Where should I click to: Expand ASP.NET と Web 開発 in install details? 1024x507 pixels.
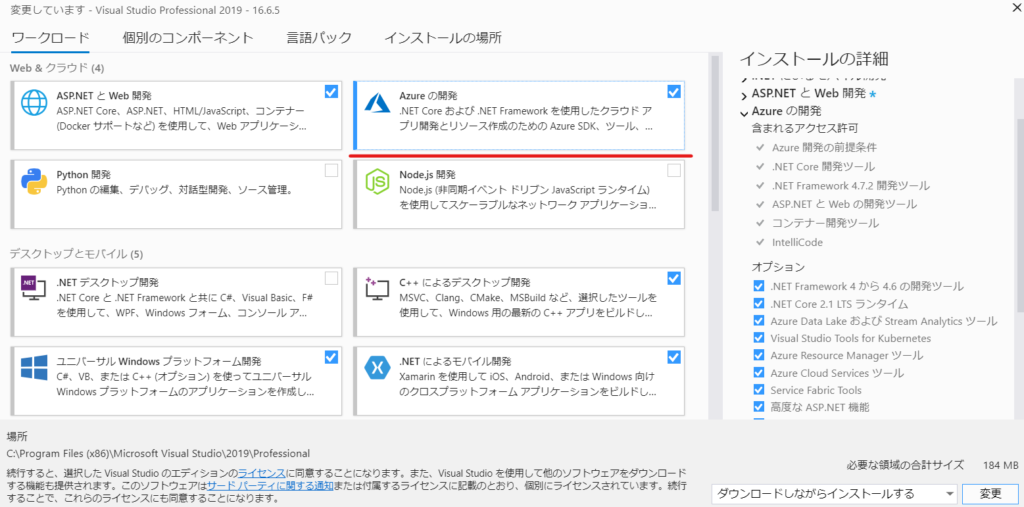point(744,95)
